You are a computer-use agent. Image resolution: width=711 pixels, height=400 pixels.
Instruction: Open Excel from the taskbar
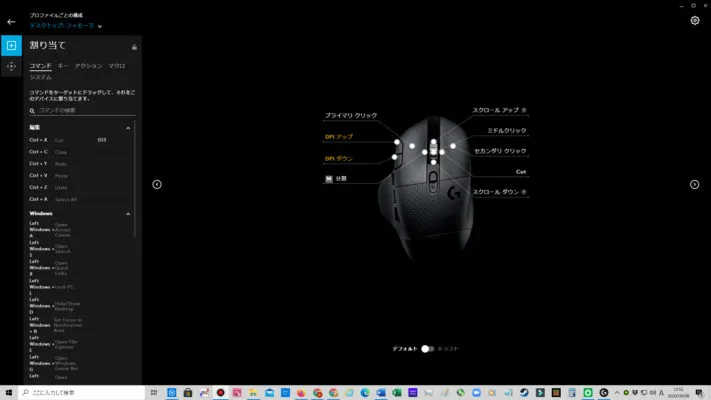pos(397,393)
